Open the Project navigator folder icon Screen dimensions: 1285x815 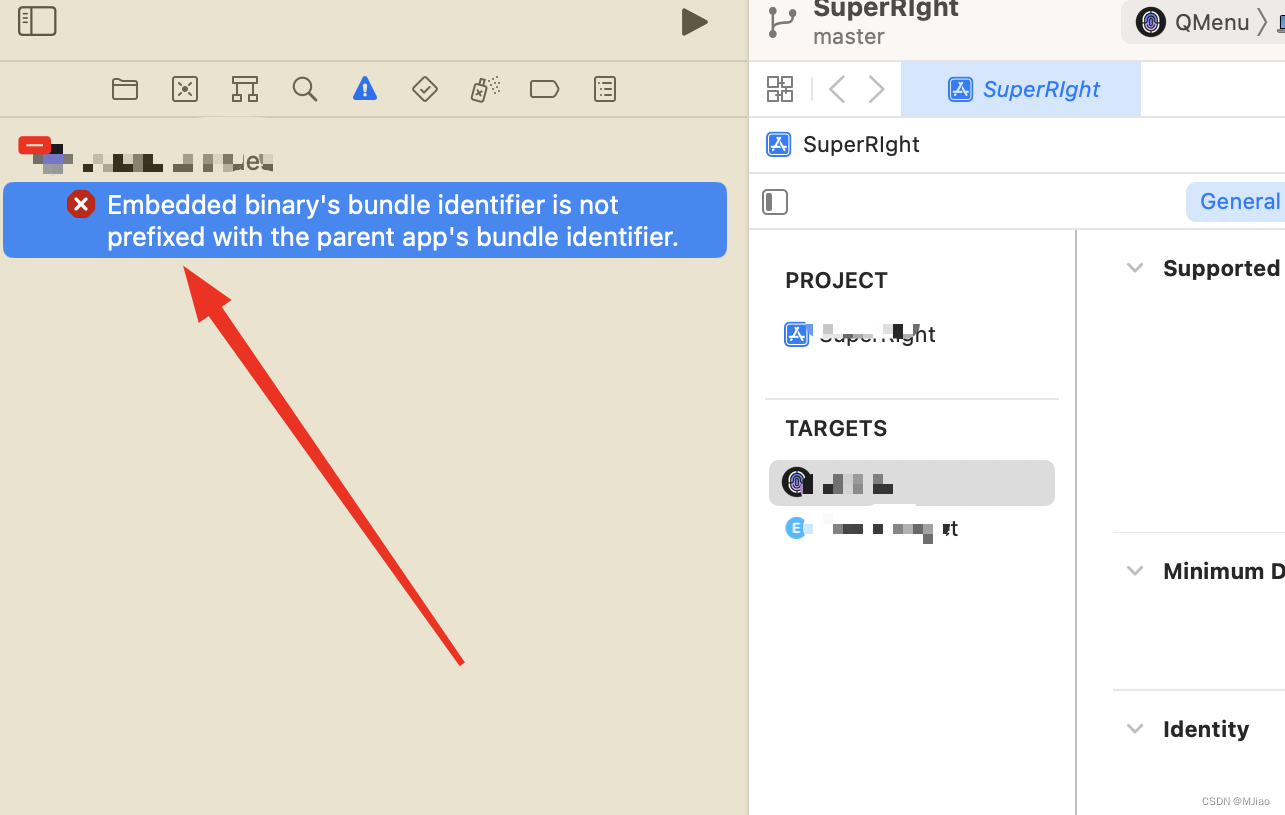125,89
